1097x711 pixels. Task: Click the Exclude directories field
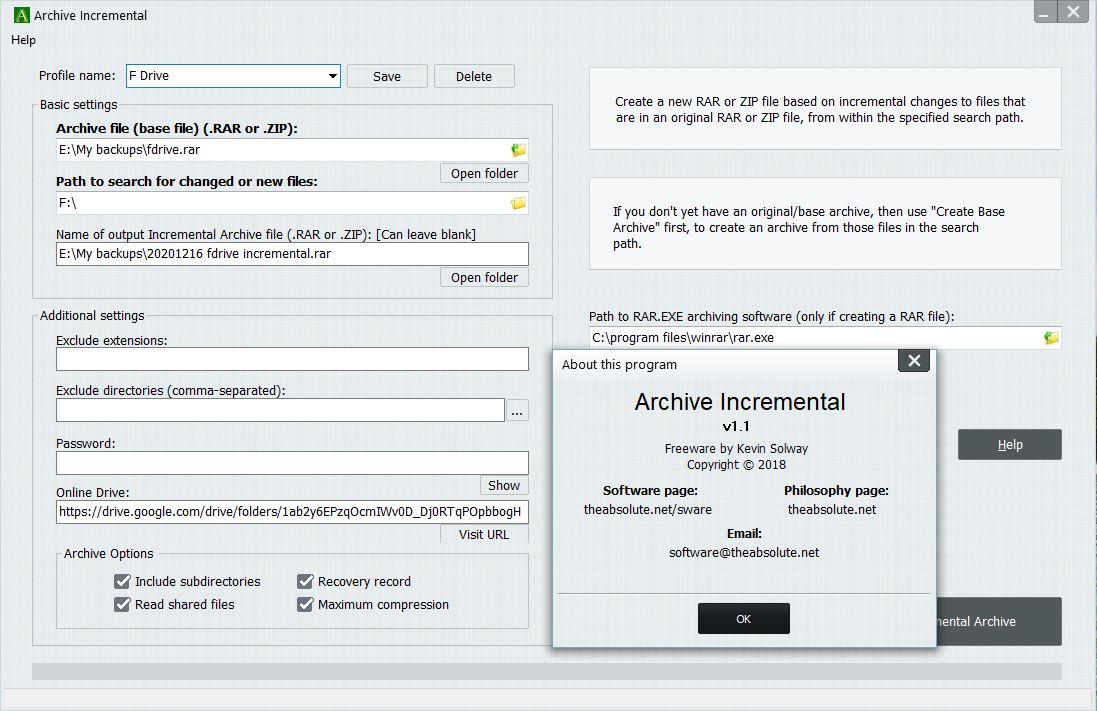pyautogui.click(x=281, y=410)
